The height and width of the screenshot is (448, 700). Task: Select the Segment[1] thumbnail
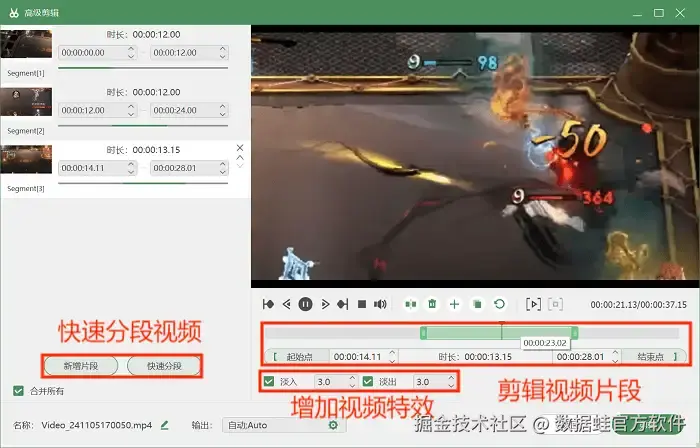pos(26,44)
